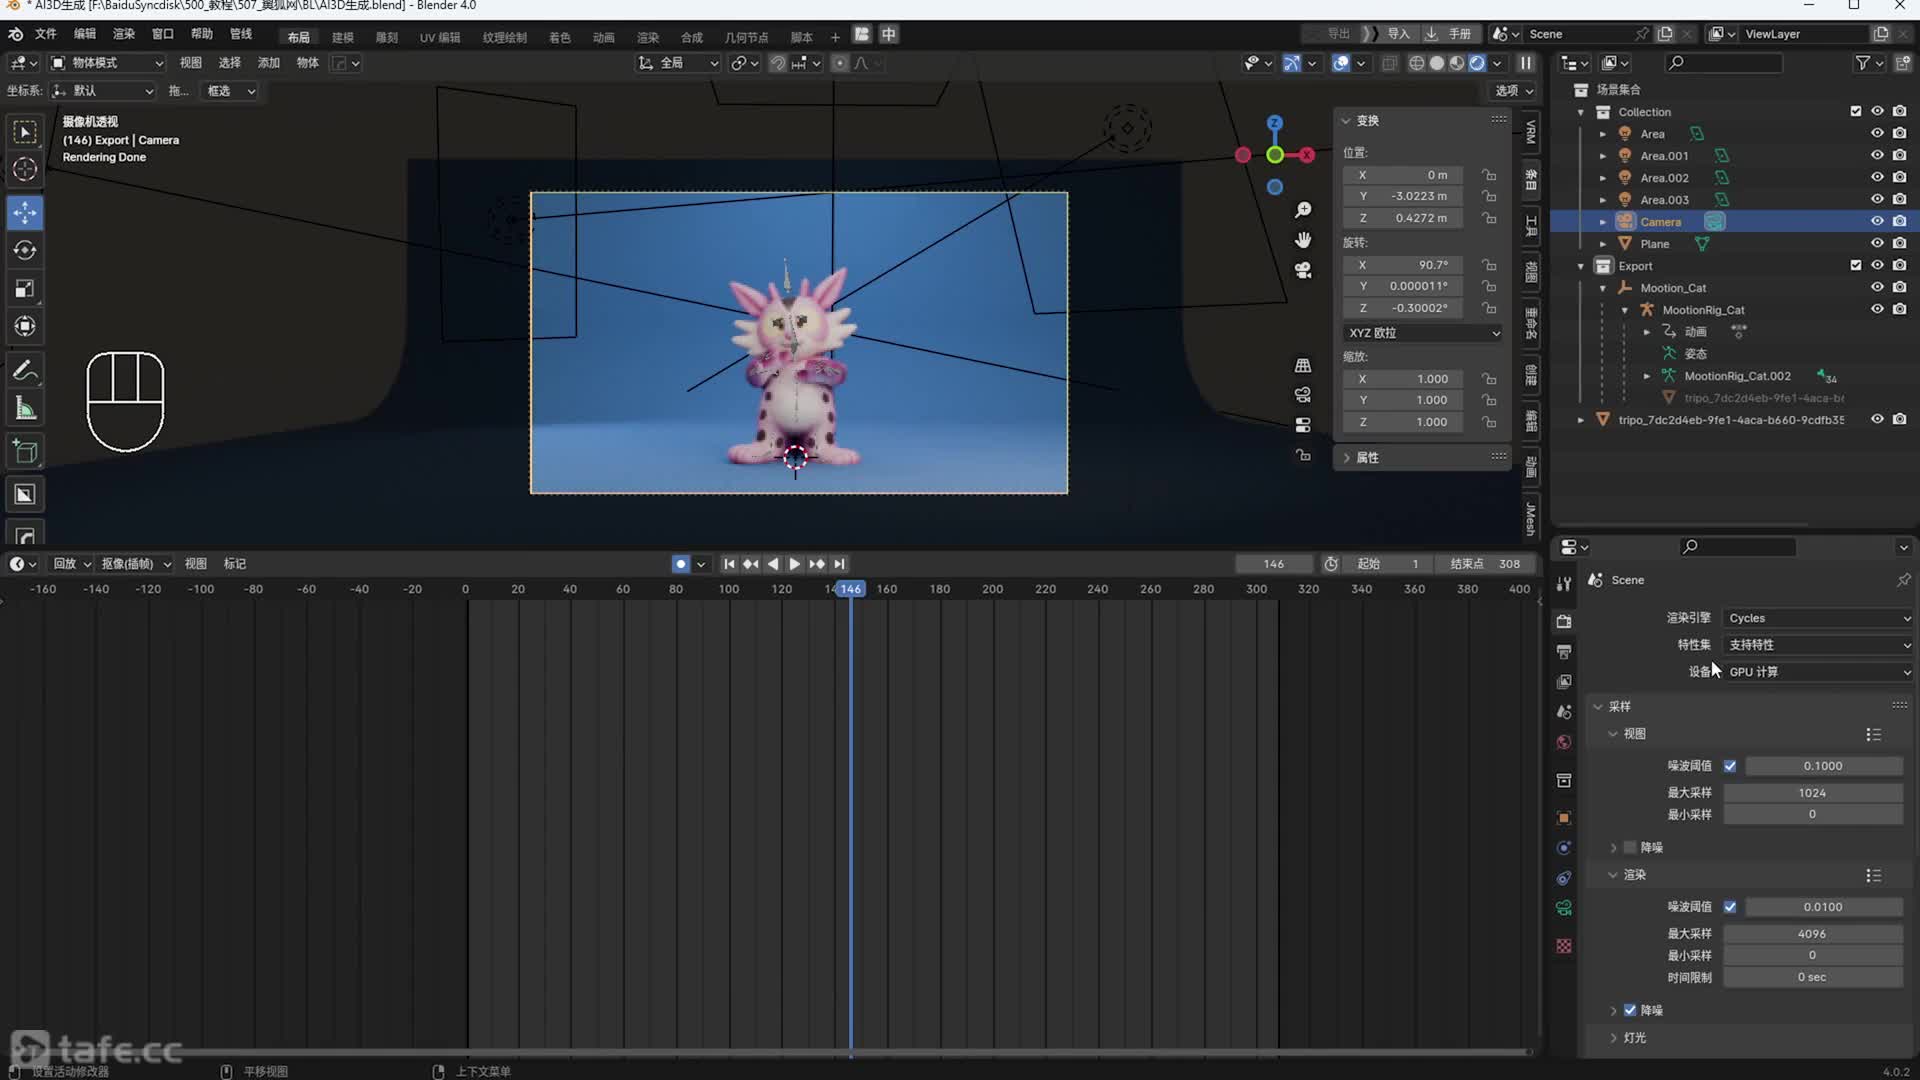Open World properties tab

point(1564,742)
